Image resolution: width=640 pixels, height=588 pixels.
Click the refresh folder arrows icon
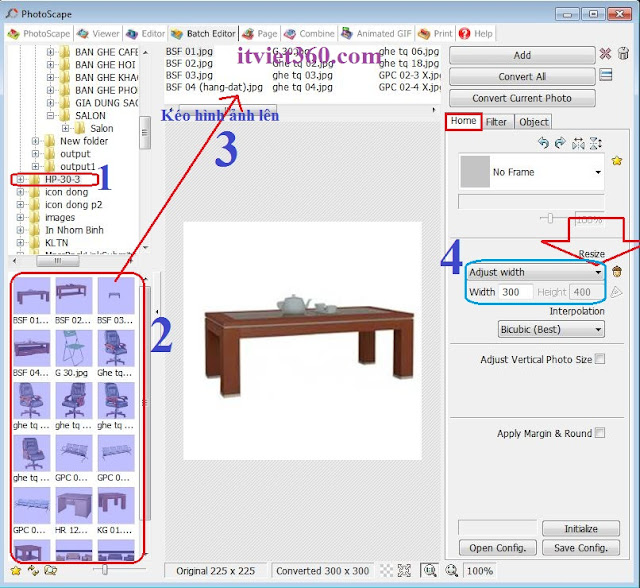(x=33, y=570)
